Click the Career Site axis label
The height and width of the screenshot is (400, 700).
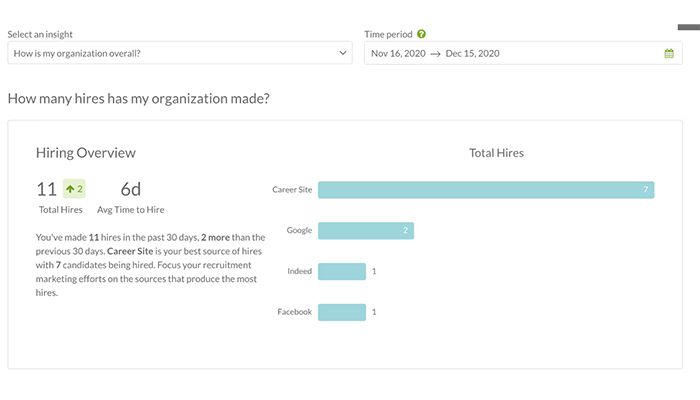click(292, 190)
